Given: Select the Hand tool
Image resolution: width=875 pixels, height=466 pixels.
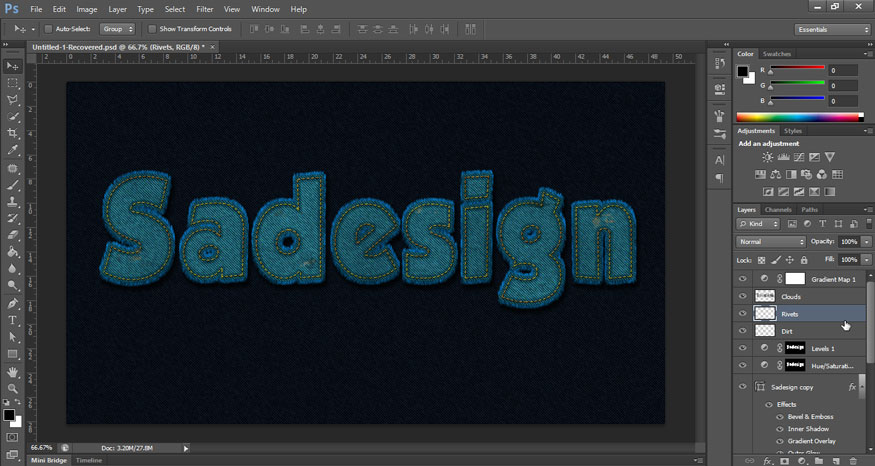Looking at the screenshot, I should 12,372.
